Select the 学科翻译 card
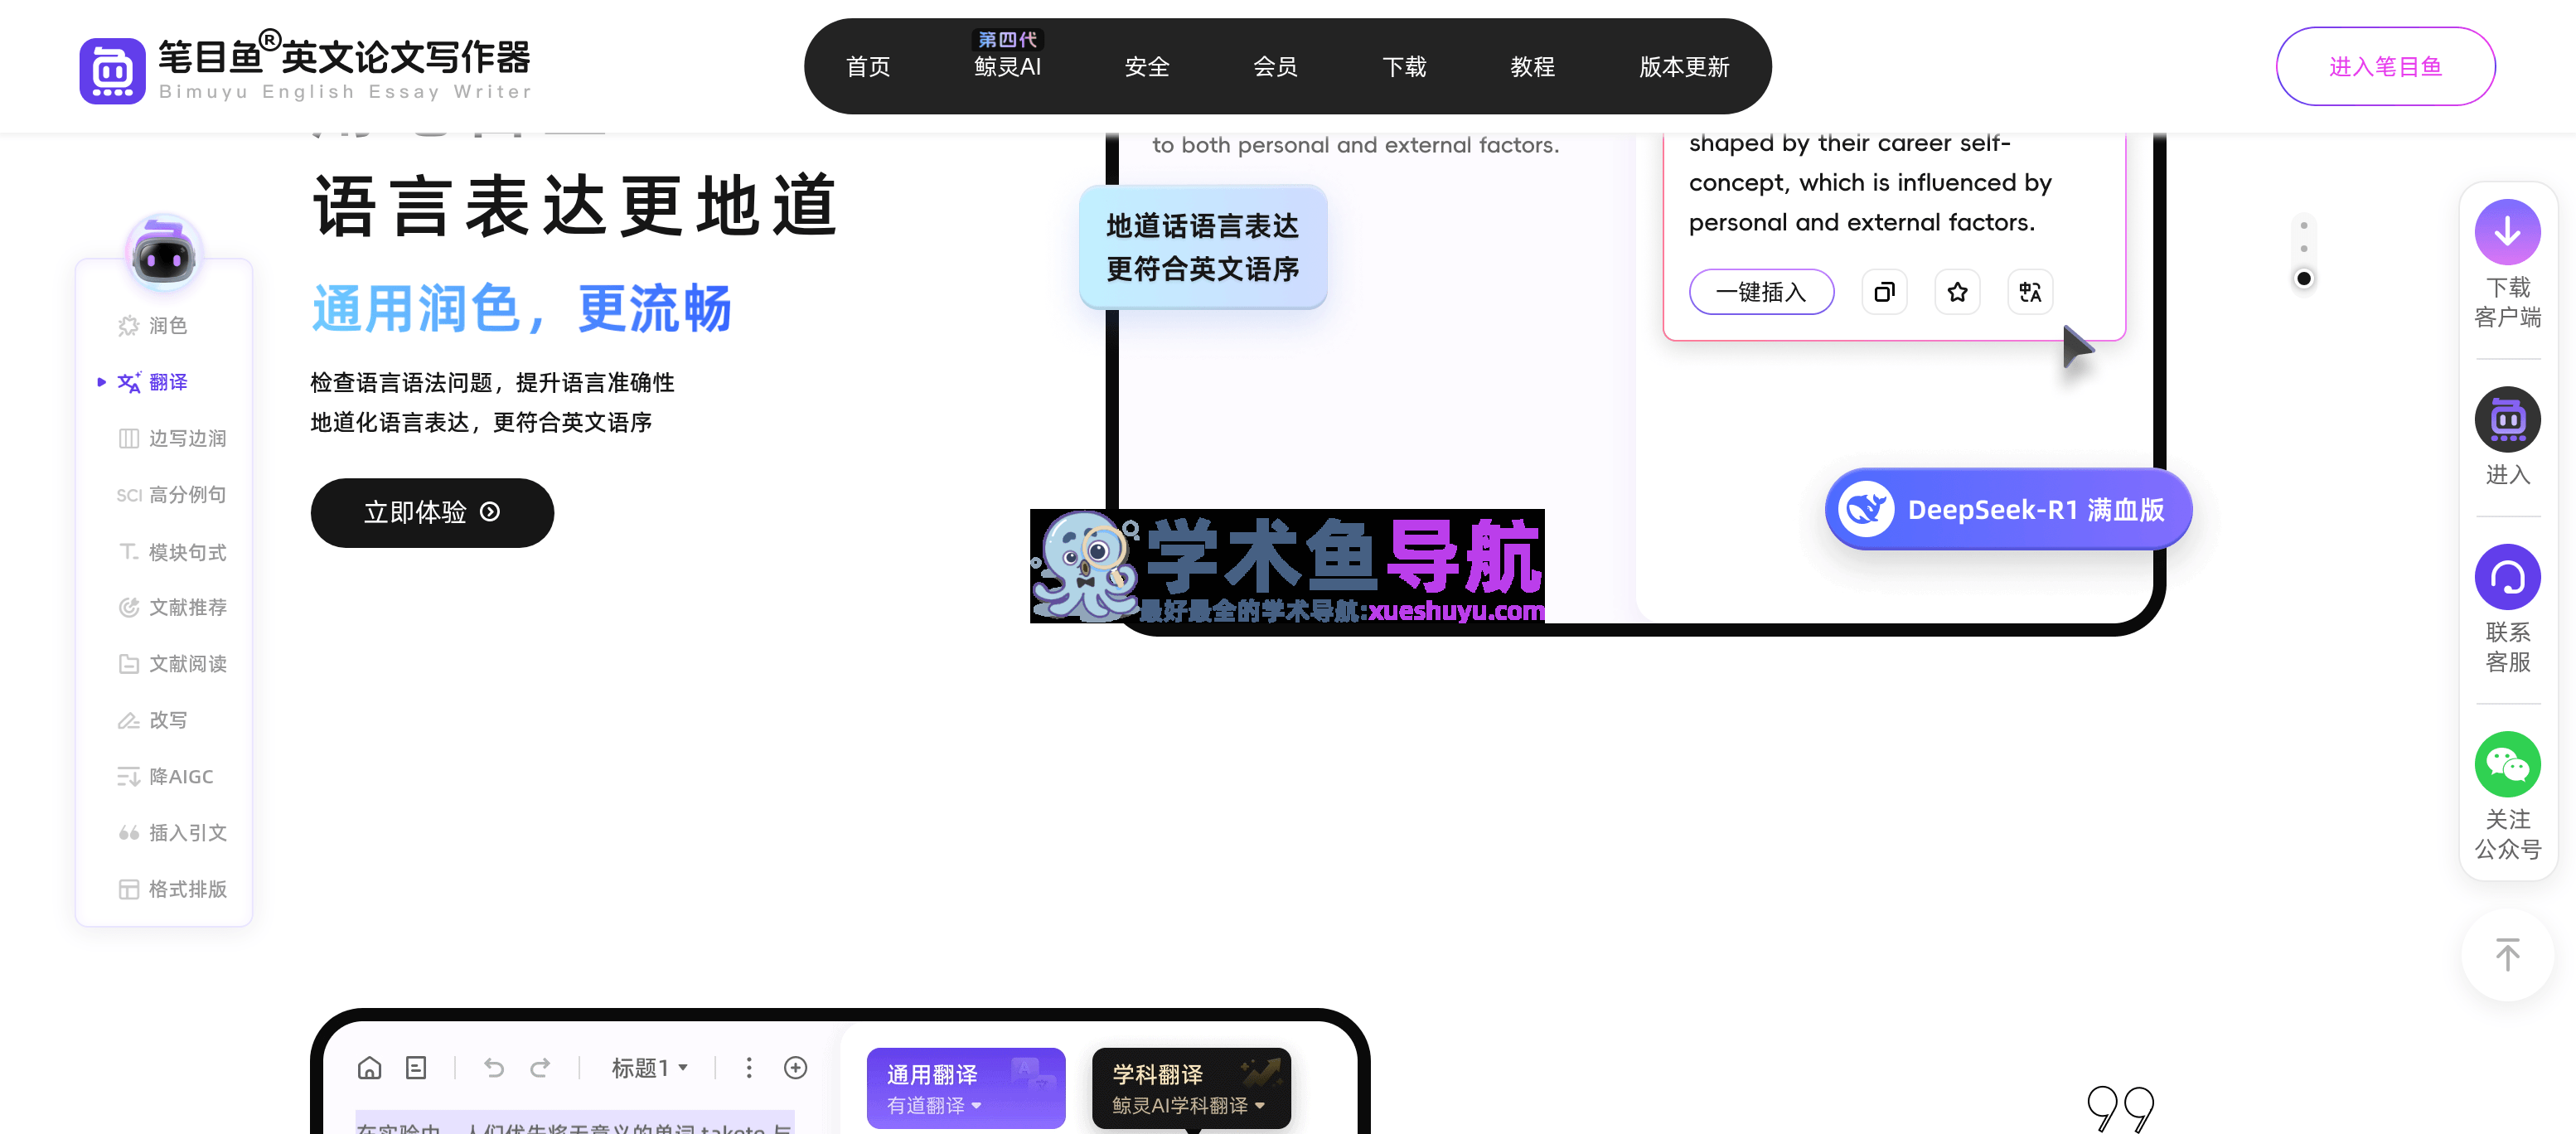Viewport: 2576px width, 1134px height. click(x=1191, y=1088)
